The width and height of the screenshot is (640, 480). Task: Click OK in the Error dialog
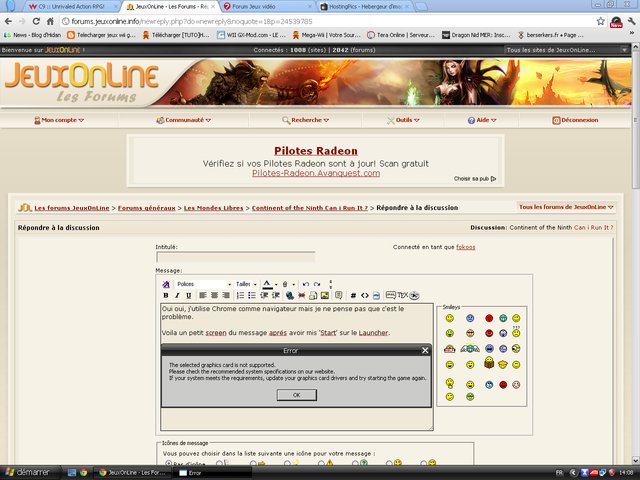(x=297, y=395)
